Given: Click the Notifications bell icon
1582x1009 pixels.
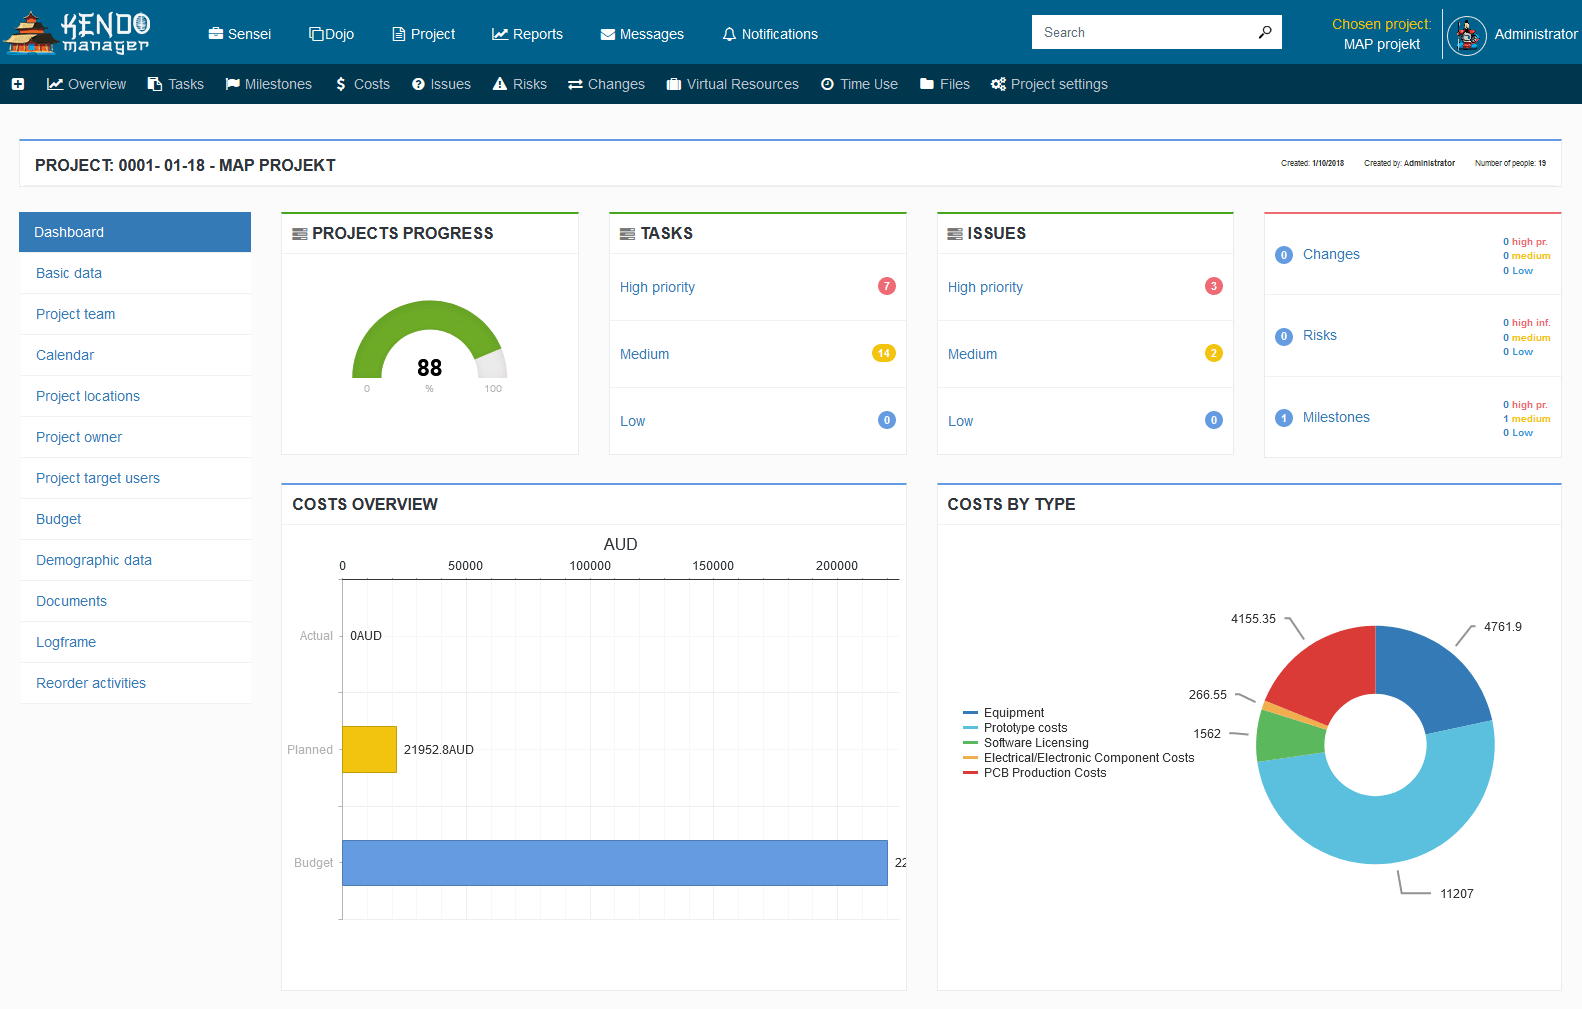Looking at the screenshot, I should tap(729, 34).
